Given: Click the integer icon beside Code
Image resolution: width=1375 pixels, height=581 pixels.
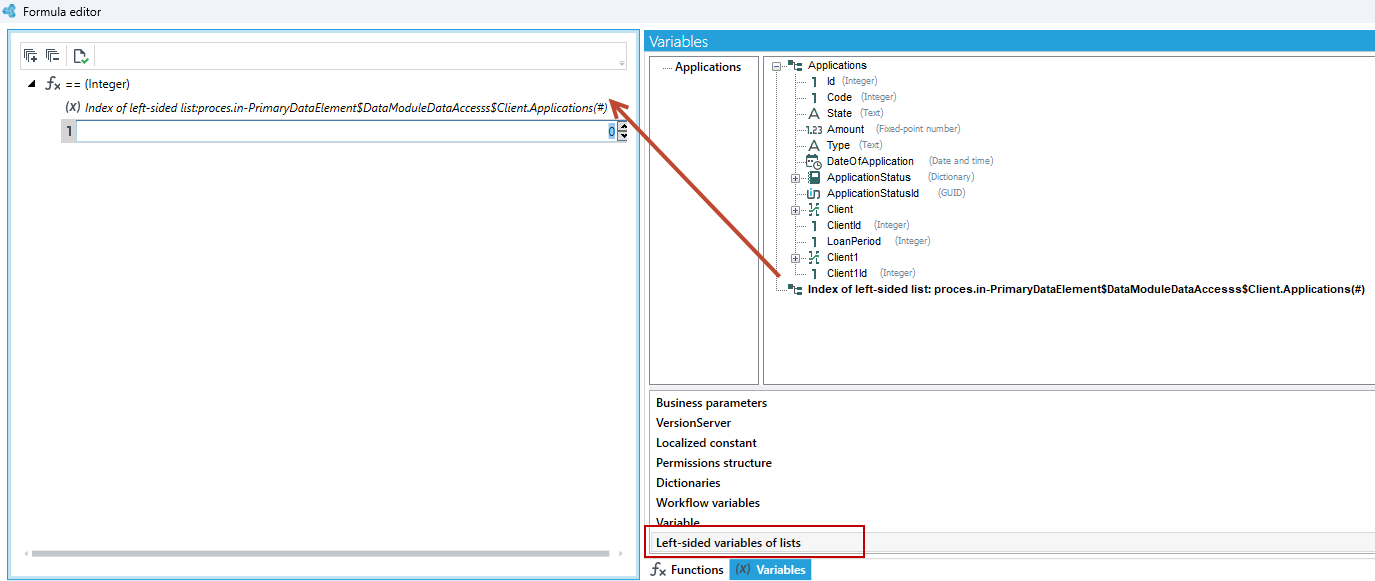Looking at the screenshot, I should (x=815, y=98).
